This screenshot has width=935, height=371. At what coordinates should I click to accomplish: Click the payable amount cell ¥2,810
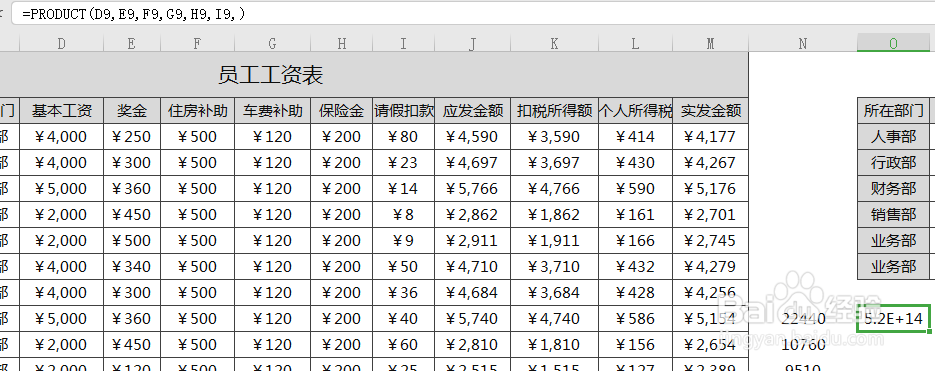click(x=473, y=345)
